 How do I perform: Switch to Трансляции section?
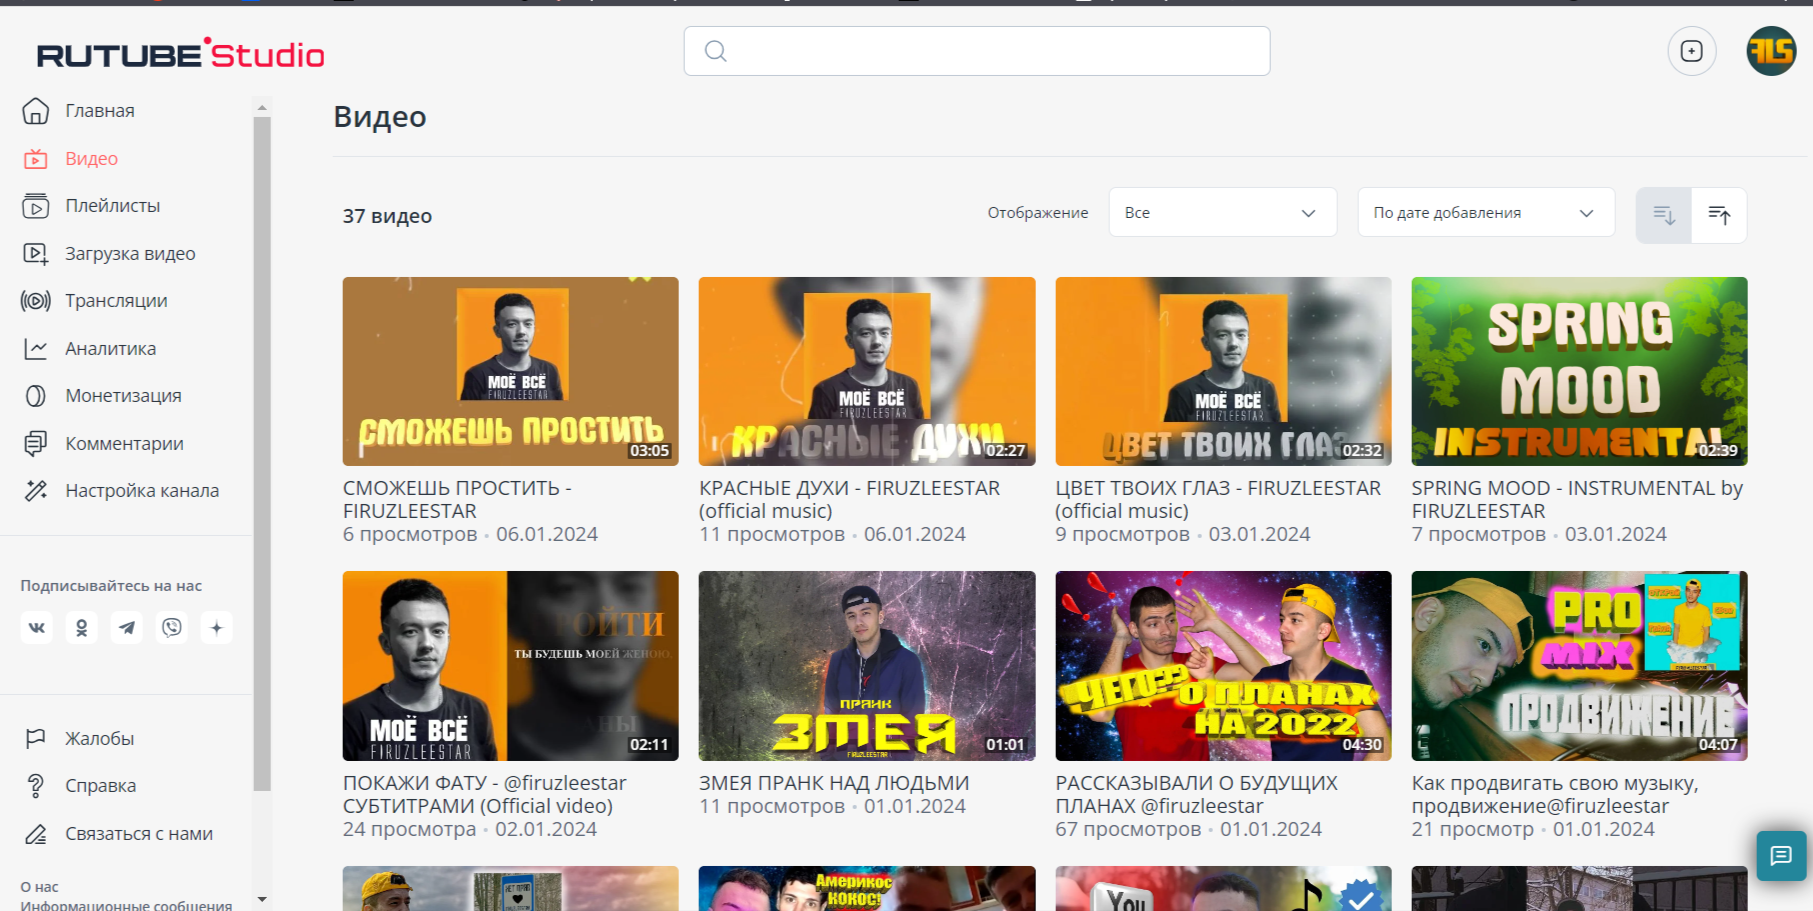pyautogui.click(x=116, y=301)
